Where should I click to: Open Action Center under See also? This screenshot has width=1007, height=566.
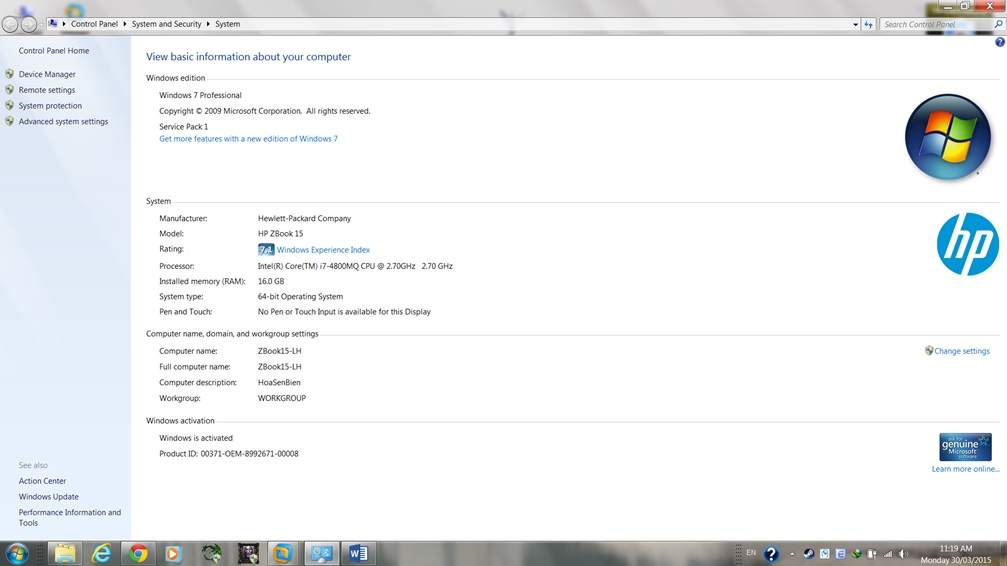42,481
